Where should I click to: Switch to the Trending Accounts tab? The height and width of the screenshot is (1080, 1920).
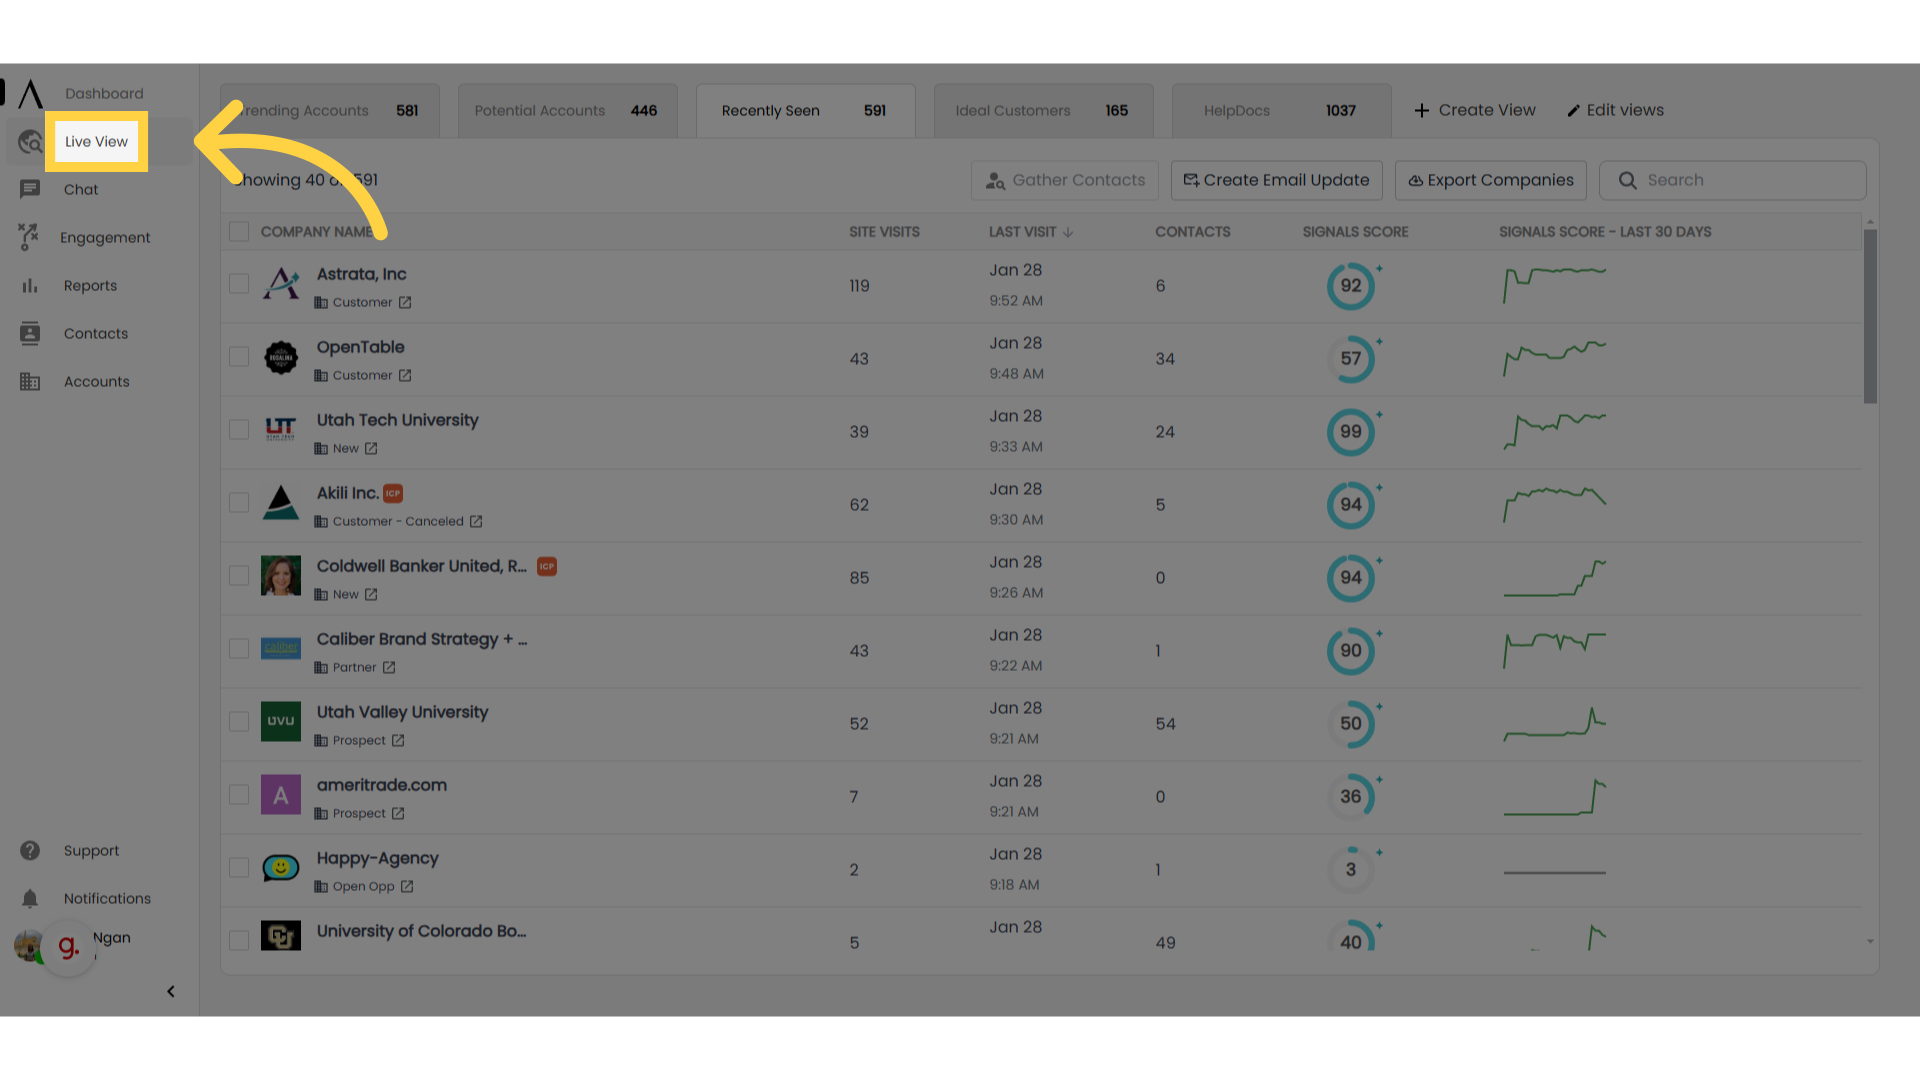(x=330, y=110)
